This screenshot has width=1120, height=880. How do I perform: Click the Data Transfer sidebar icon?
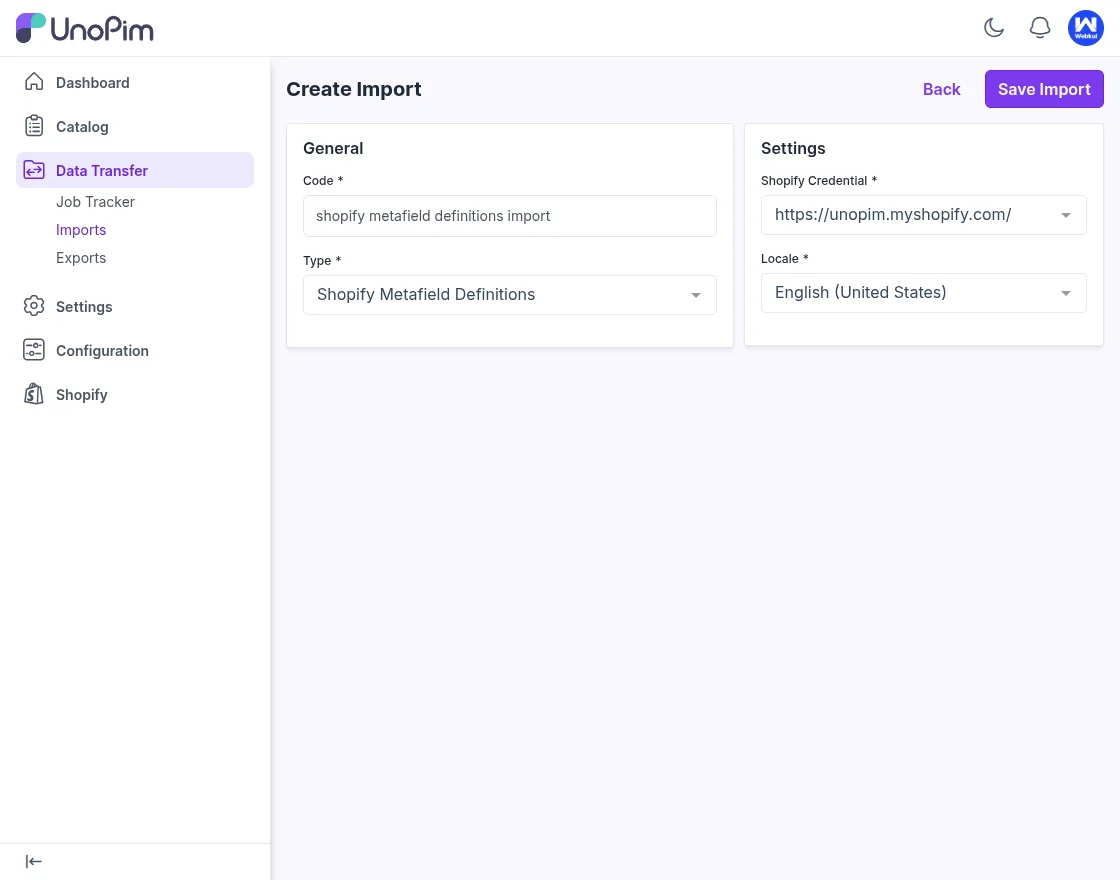point(34,170)
